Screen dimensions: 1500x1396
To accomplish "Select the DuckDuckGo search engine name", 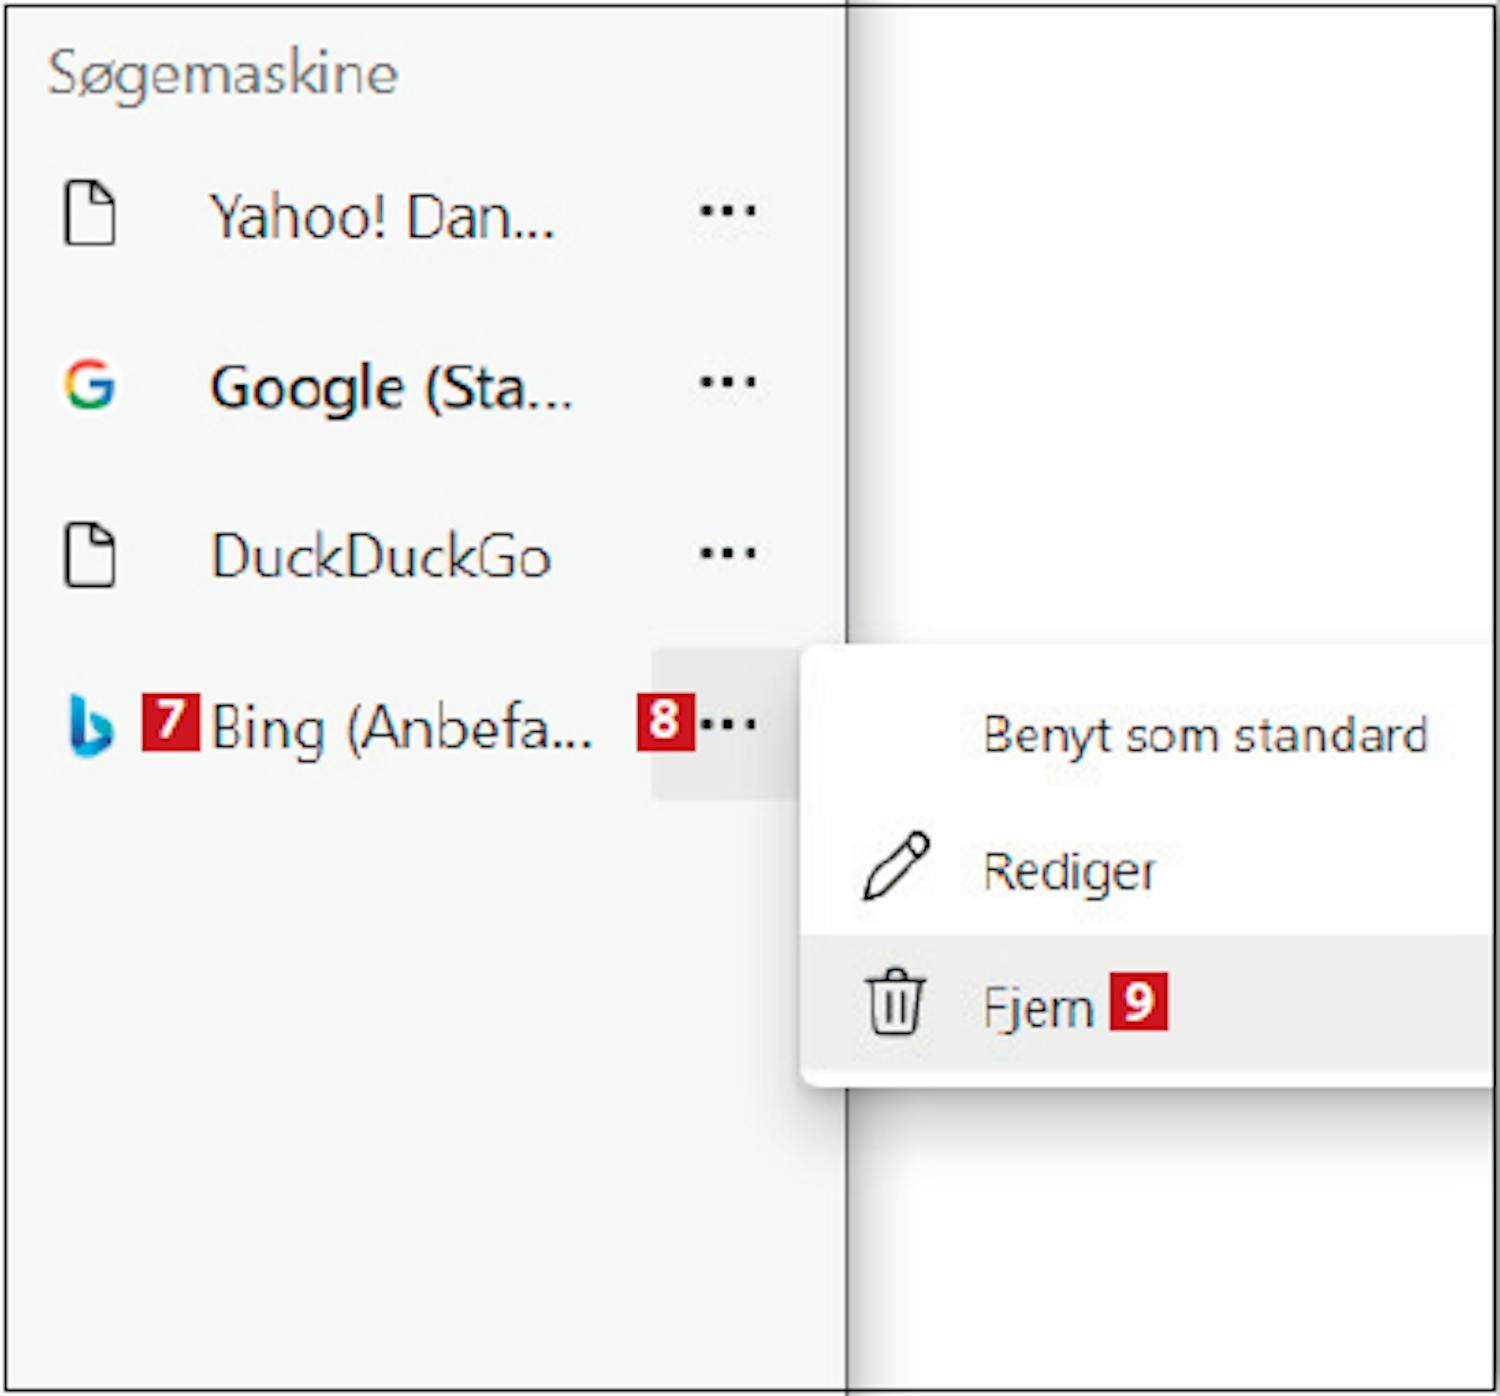I will (381, 557).
